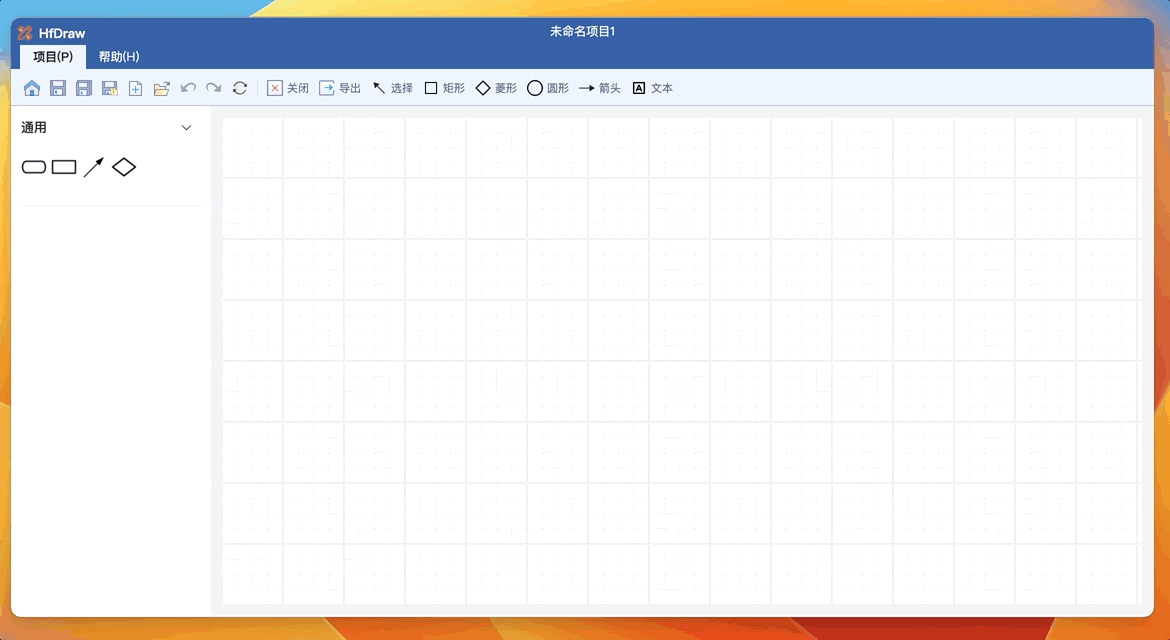Activate the Select pointer tool

(391, 88)
